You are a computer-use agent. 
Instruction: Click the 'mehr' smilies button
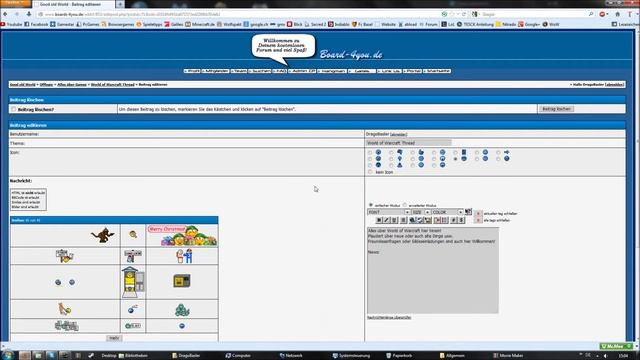click(114, 338)
